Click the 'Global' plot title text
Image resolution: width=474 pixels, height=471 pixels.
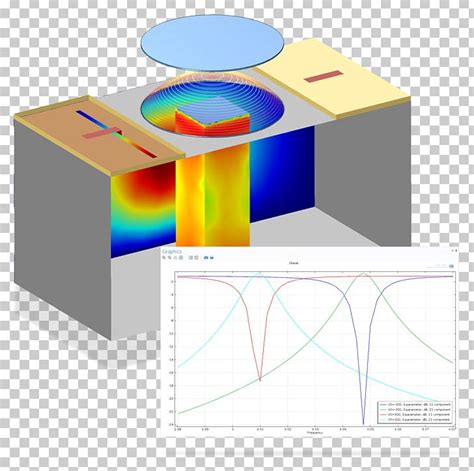[x=294, y=263]
